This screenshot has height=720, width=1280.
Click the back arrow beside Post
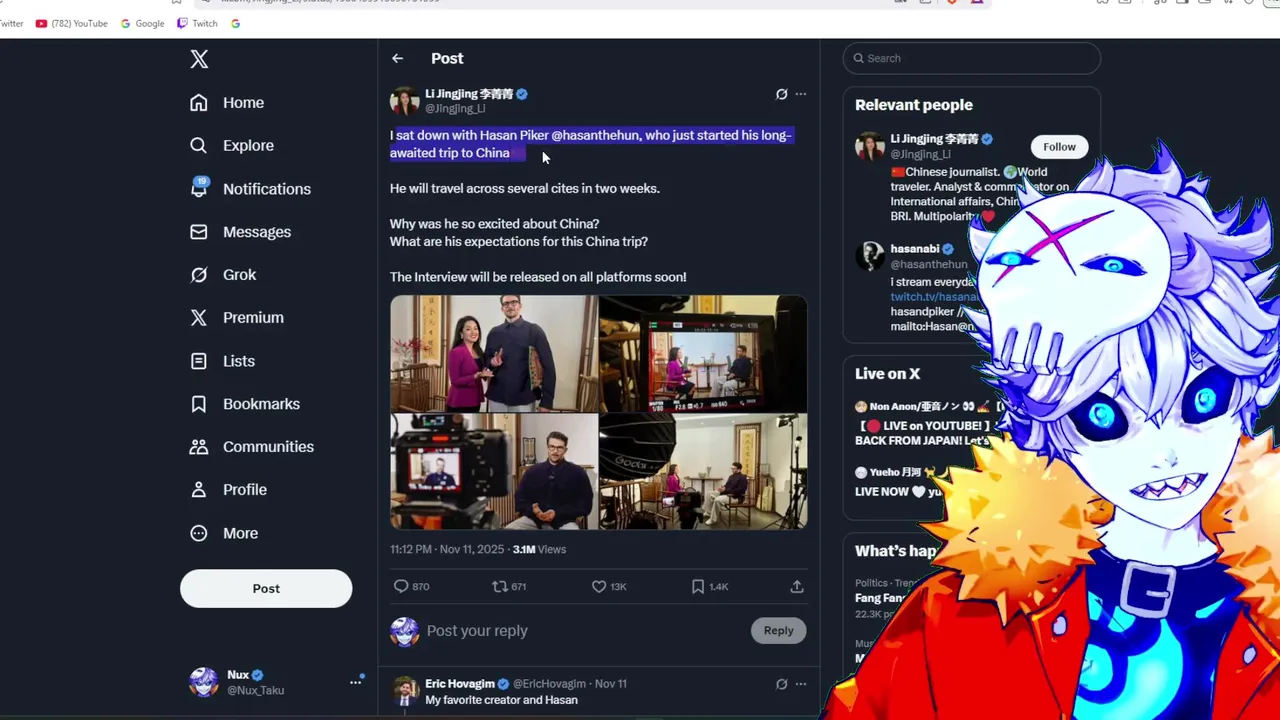click(398, 59)
